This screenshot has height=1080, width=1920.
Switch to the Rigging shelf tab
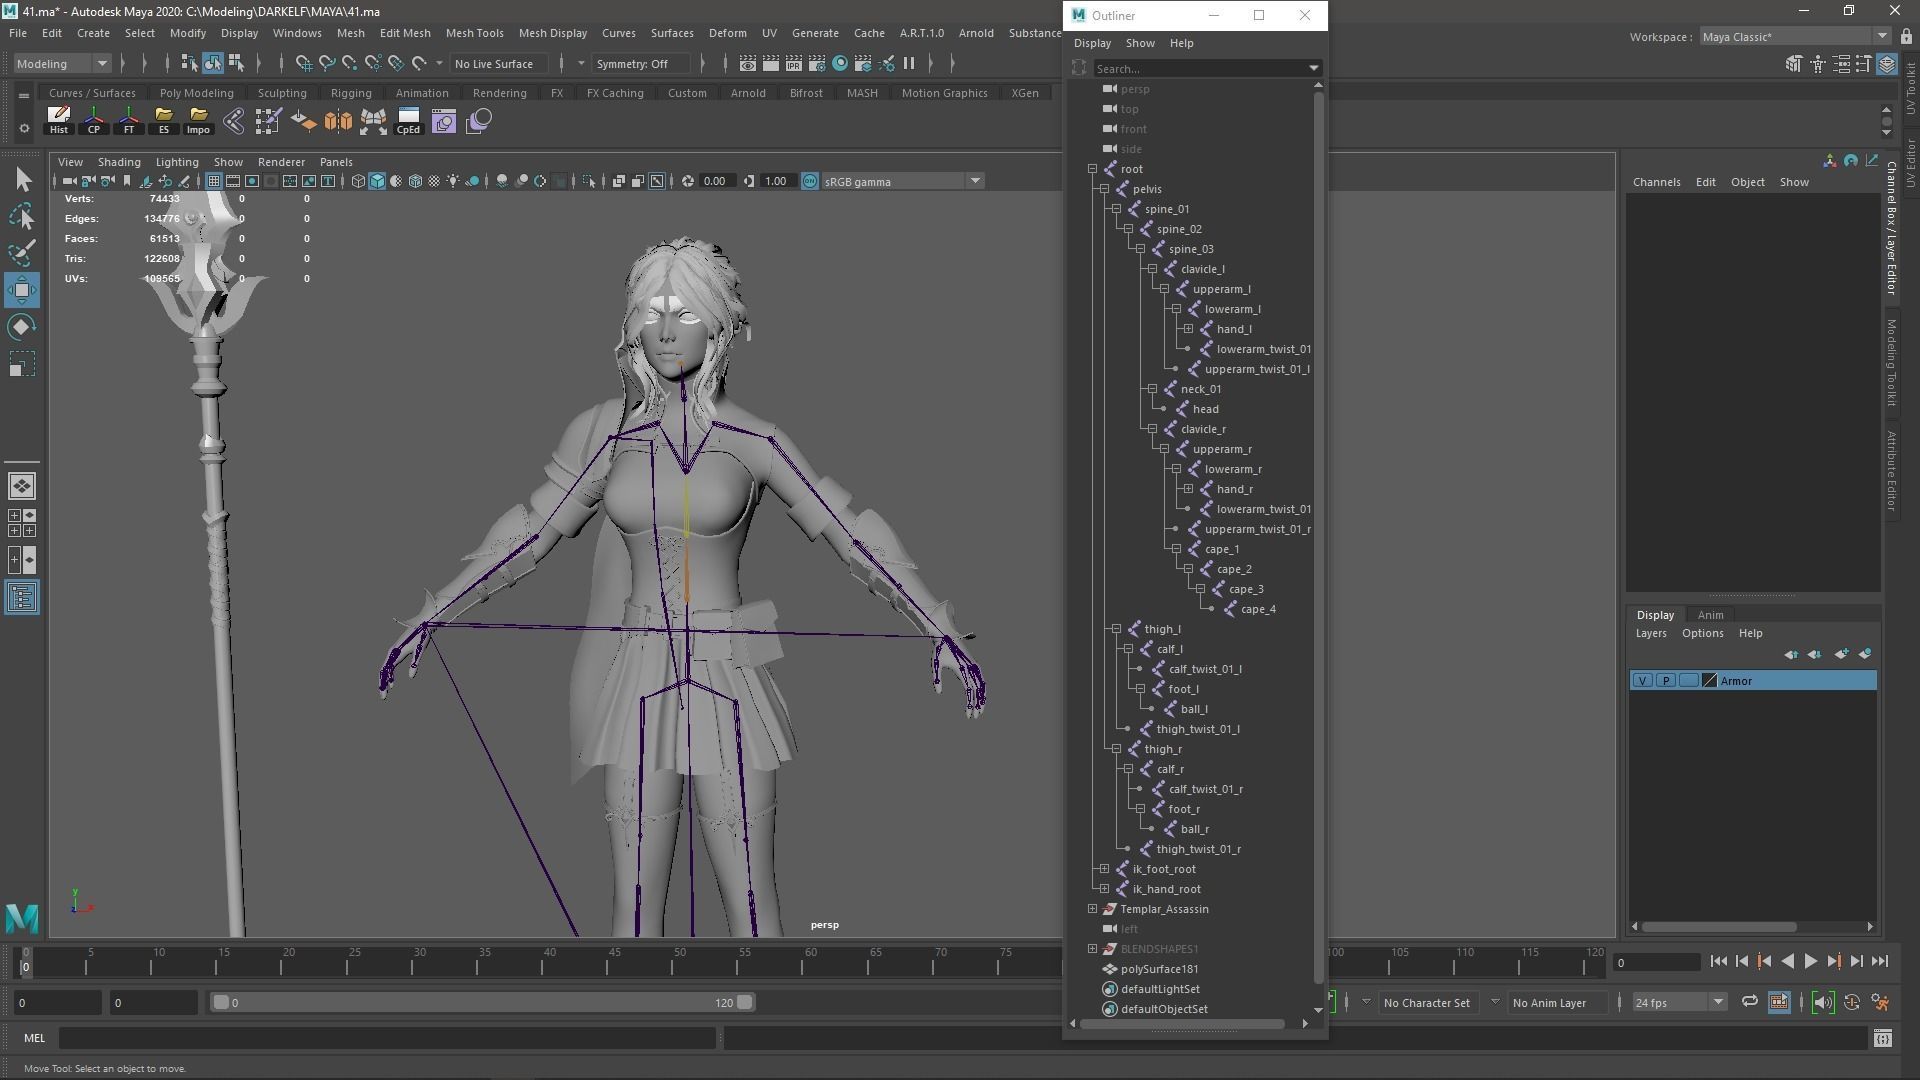tap(351, 93)
